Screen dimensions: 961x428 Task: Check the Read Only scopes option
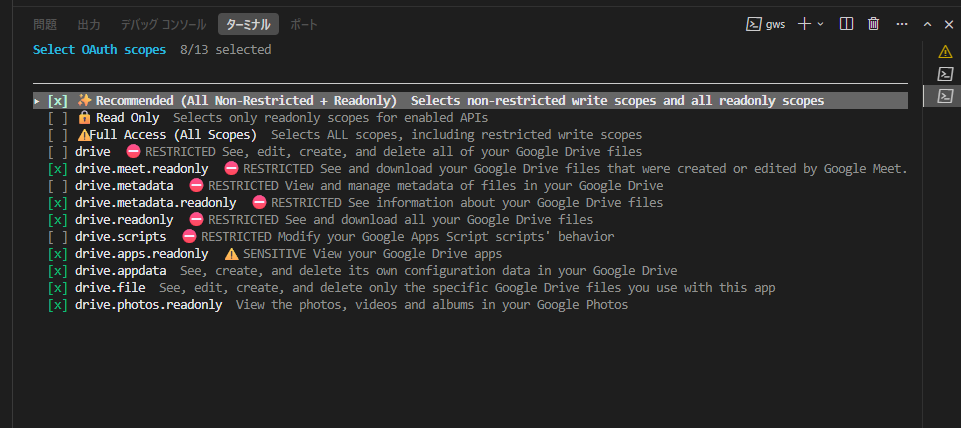click(x=58, y=117)
